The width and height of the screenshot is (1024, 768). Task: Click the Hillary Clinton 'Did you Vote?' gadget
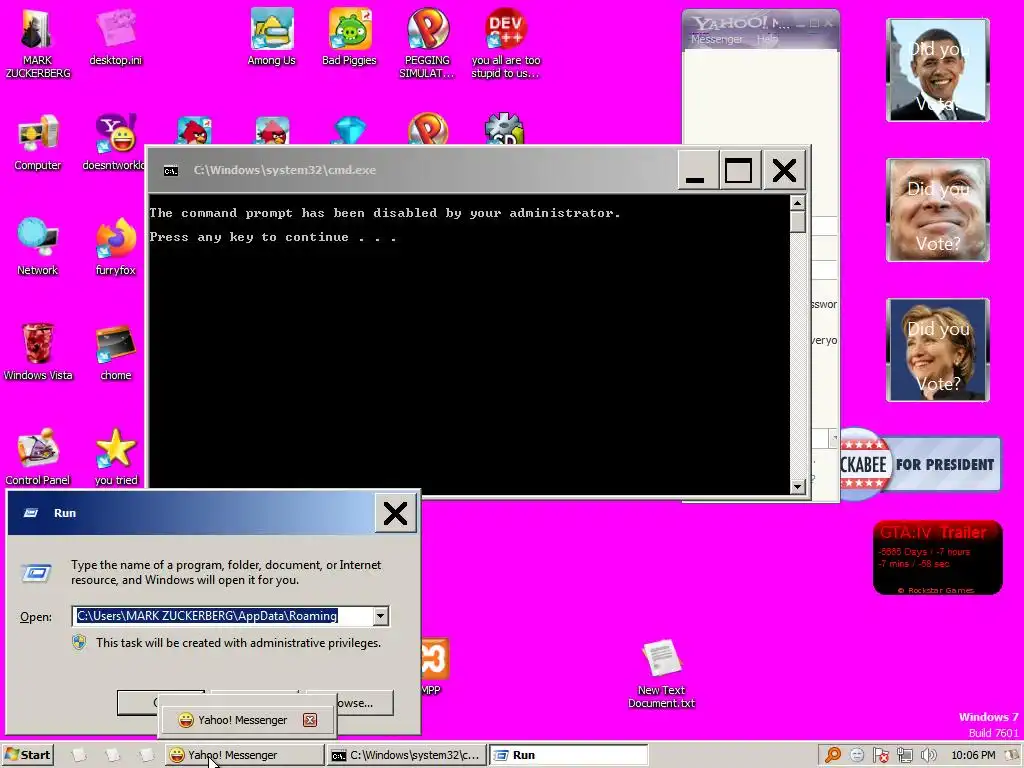(938, 350)
